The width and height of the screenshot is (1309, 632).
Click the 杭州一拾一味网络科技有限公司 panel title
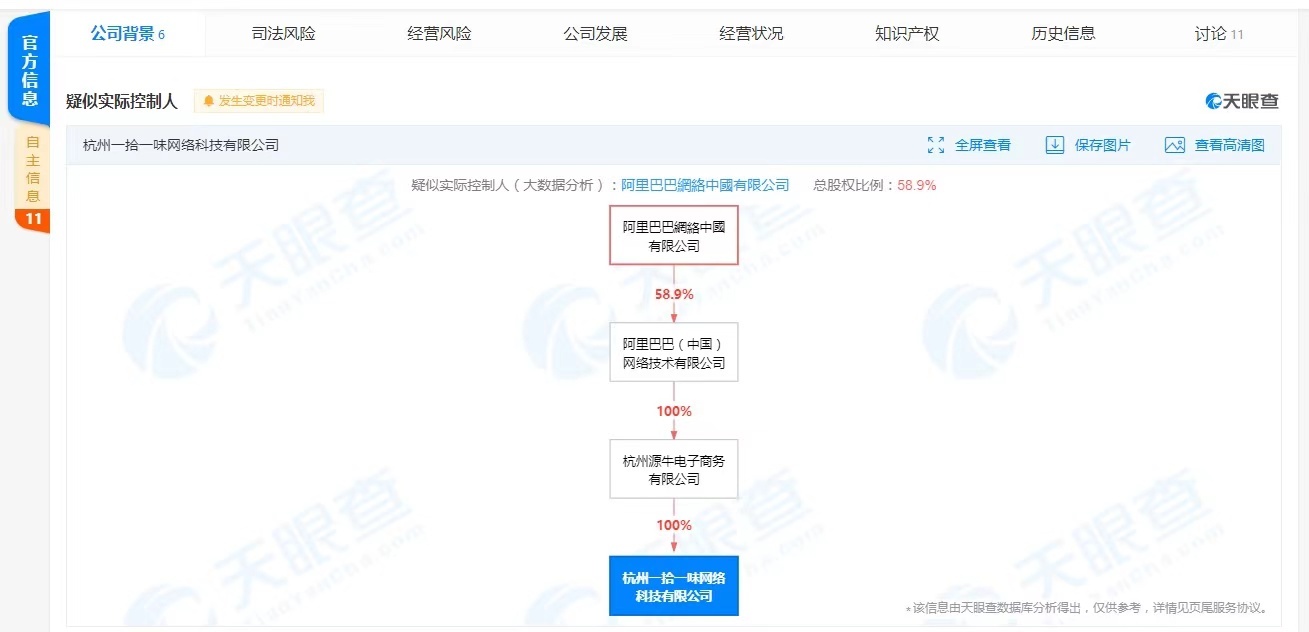point(180,145)
